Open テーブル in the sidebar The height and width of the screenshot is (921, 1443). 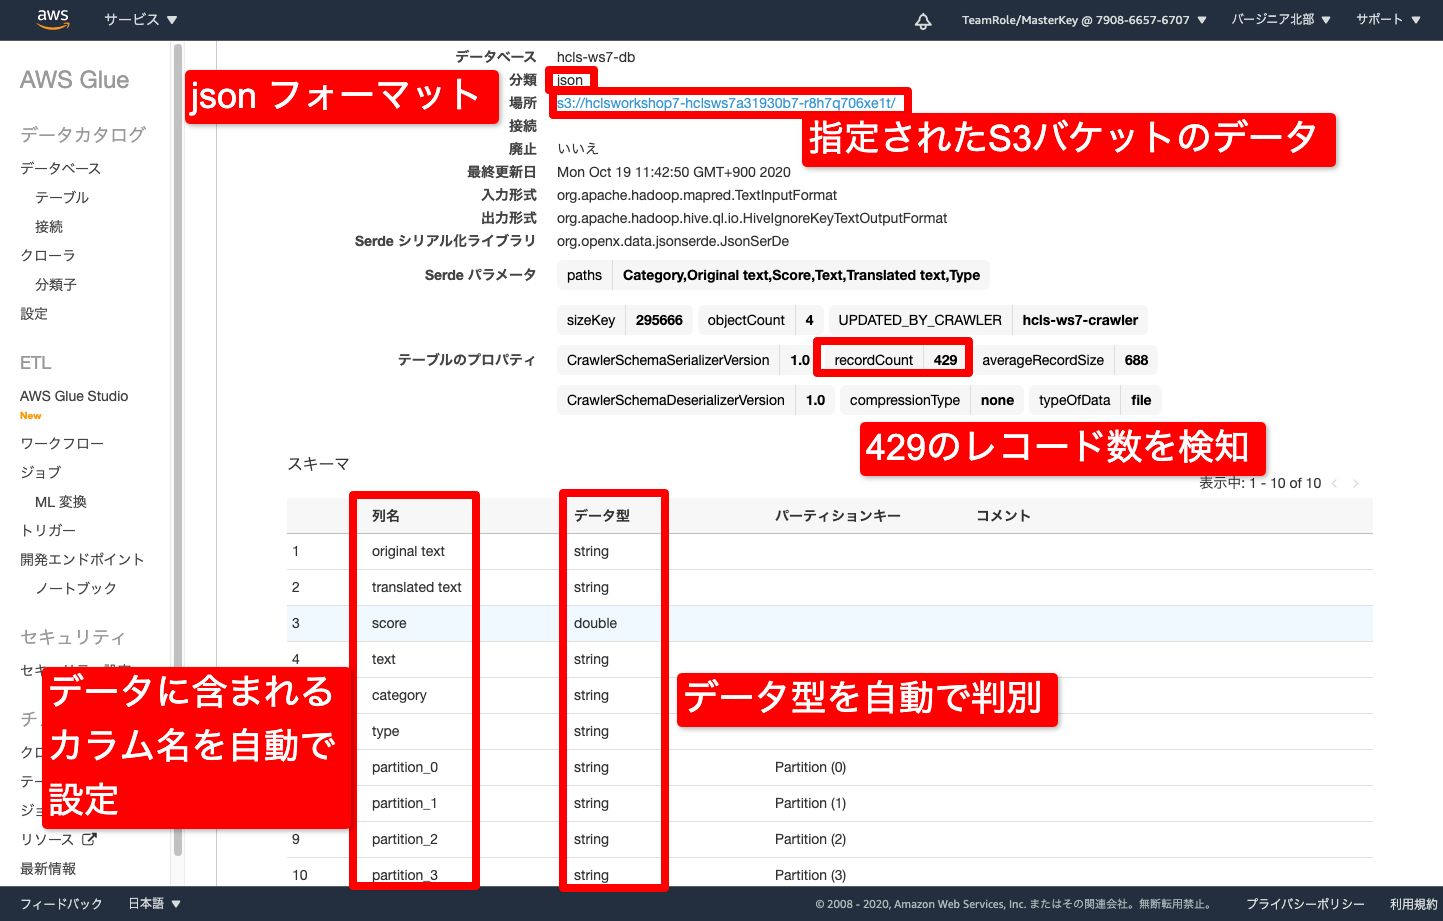coord(62,197)
